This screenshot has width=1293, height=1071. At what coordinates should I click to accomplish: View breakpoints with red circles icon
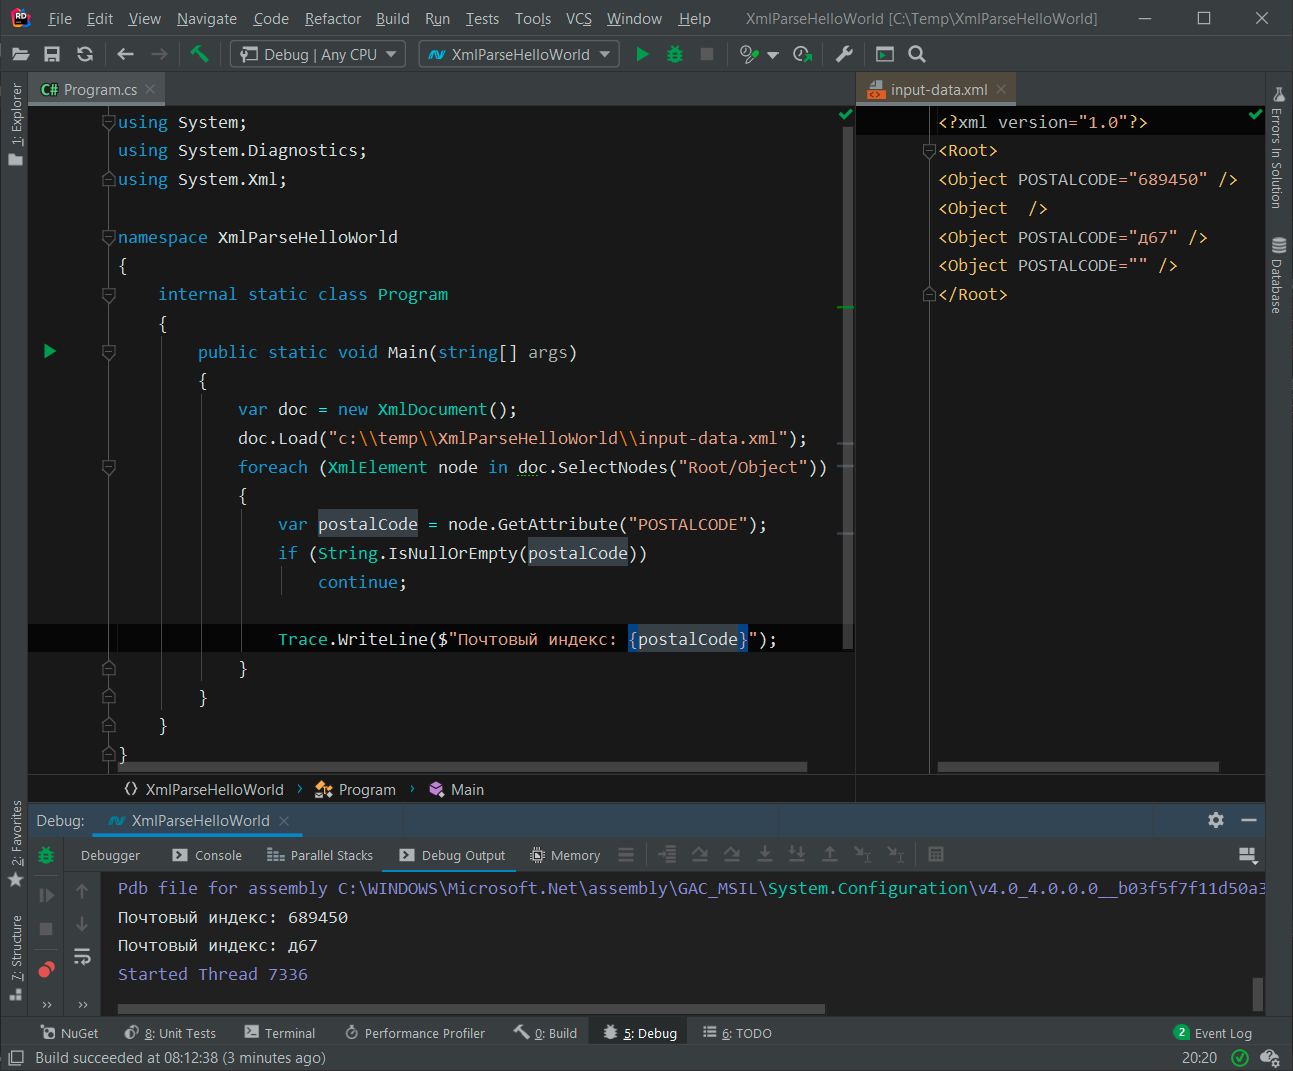pyautogui.click(x=46, y=969)
